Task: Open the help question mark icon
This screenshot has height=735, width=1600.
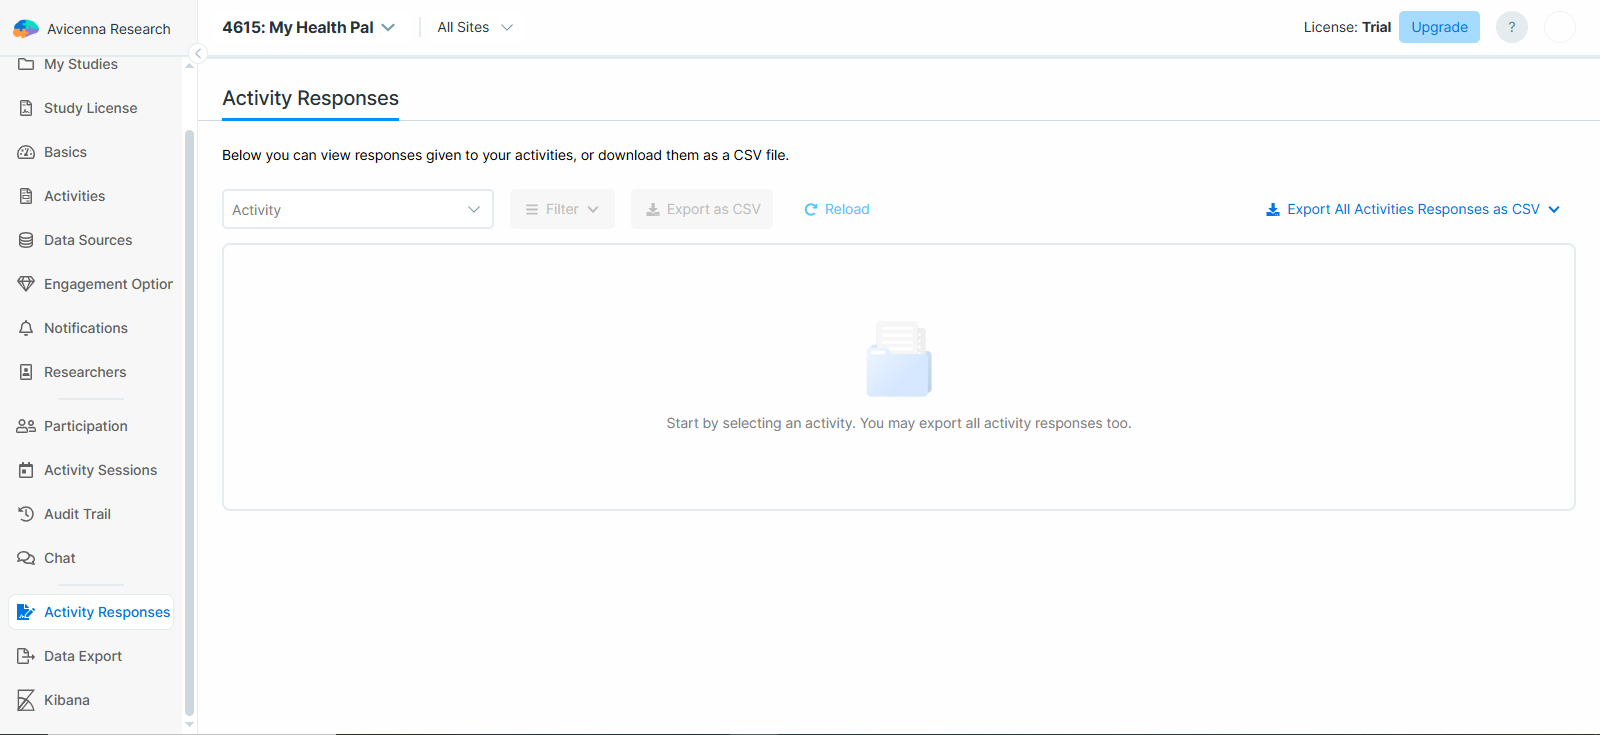Action: point(1511,27)
